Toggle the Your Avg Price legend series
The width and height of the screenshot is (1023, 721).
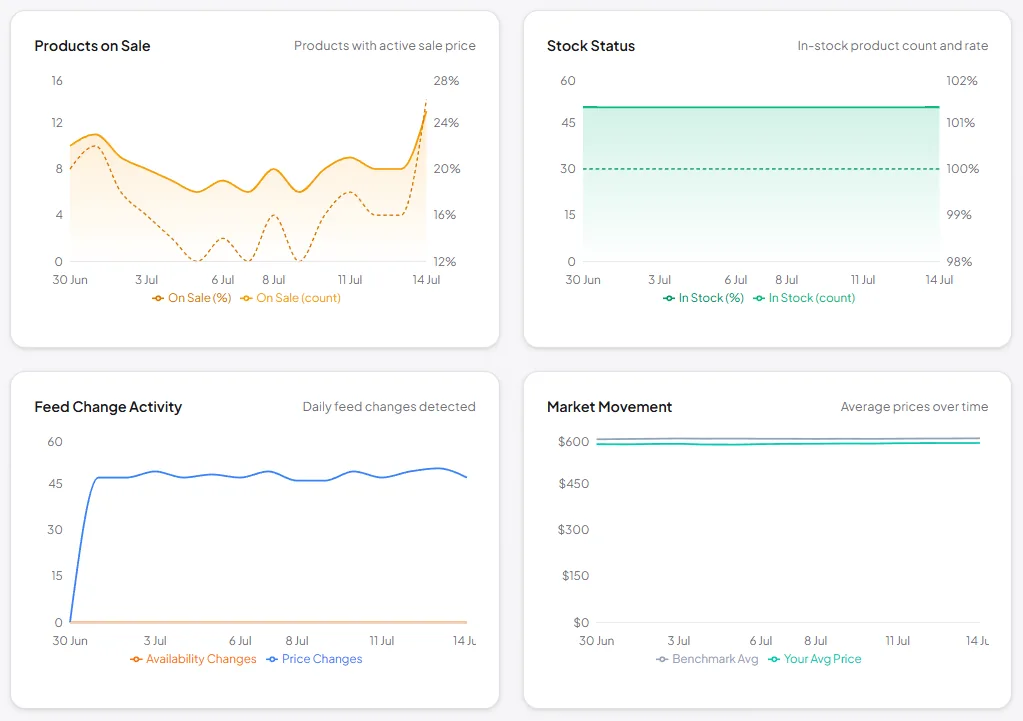815,659
